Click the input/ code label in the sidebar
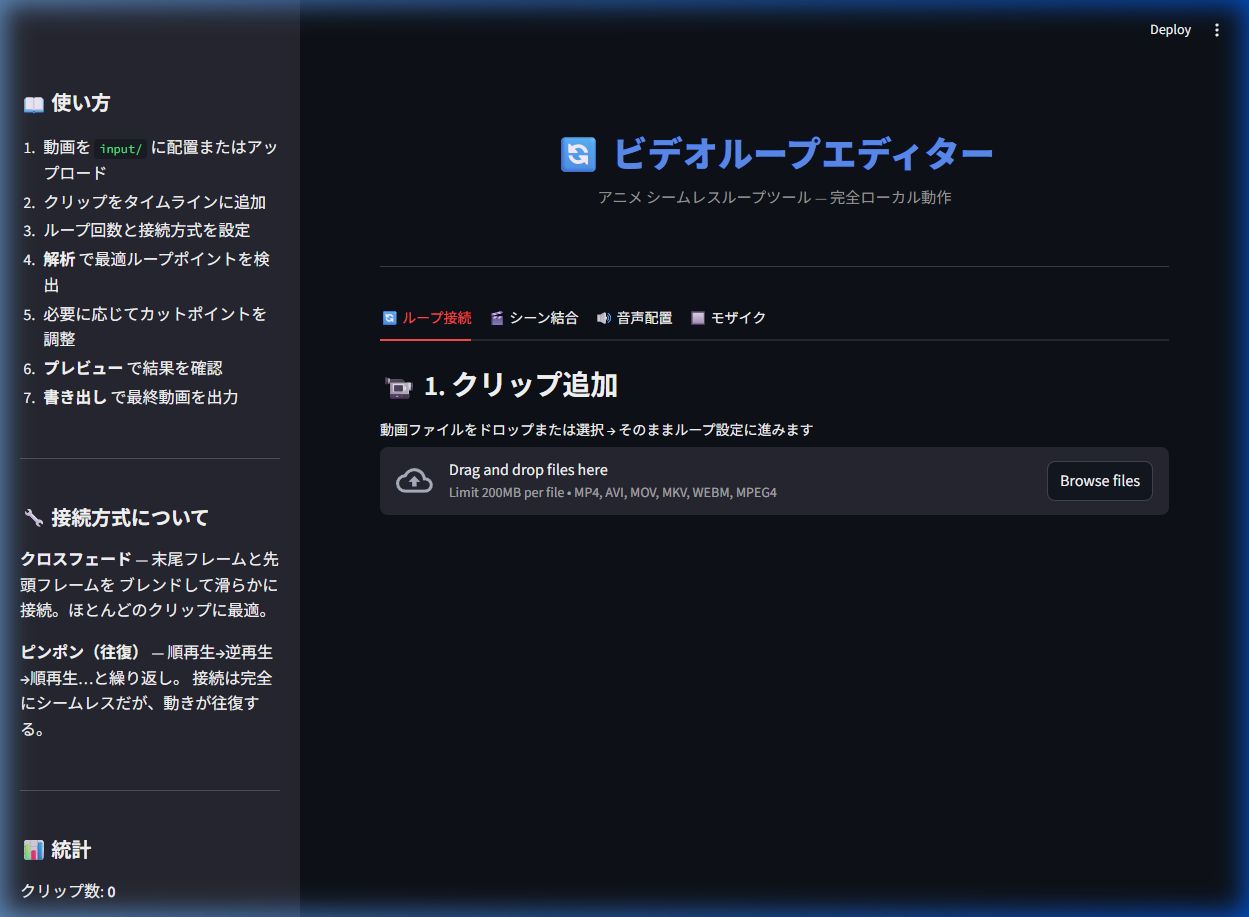The image size is (1249, 917). click(x=121, y=149)
